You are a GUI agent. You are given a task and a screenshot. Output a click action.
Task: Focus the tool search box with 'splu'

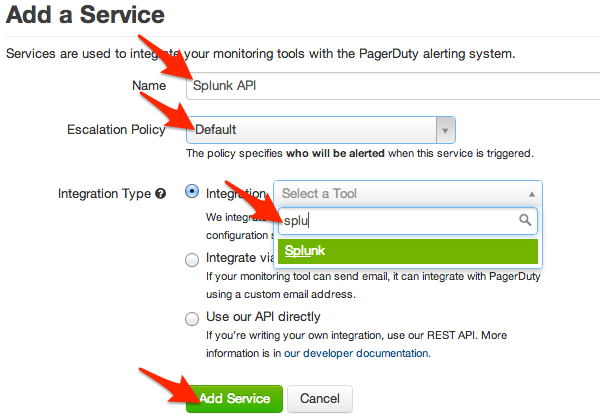click(x=398, y=221)
